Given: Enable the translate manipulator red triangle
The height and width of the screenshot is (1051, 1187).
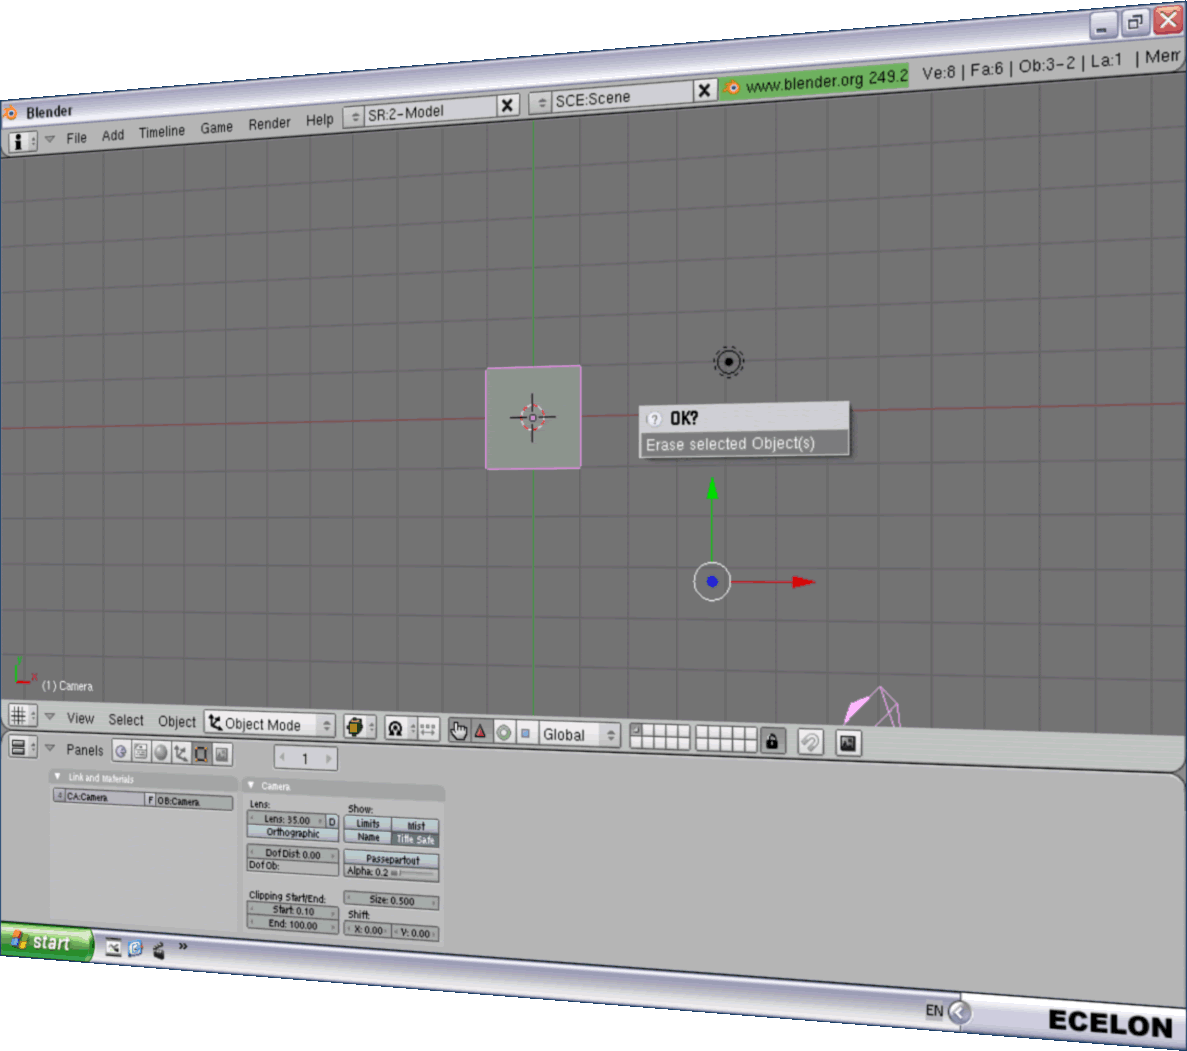Looking at the screenshot, I should tap(481, 731).
